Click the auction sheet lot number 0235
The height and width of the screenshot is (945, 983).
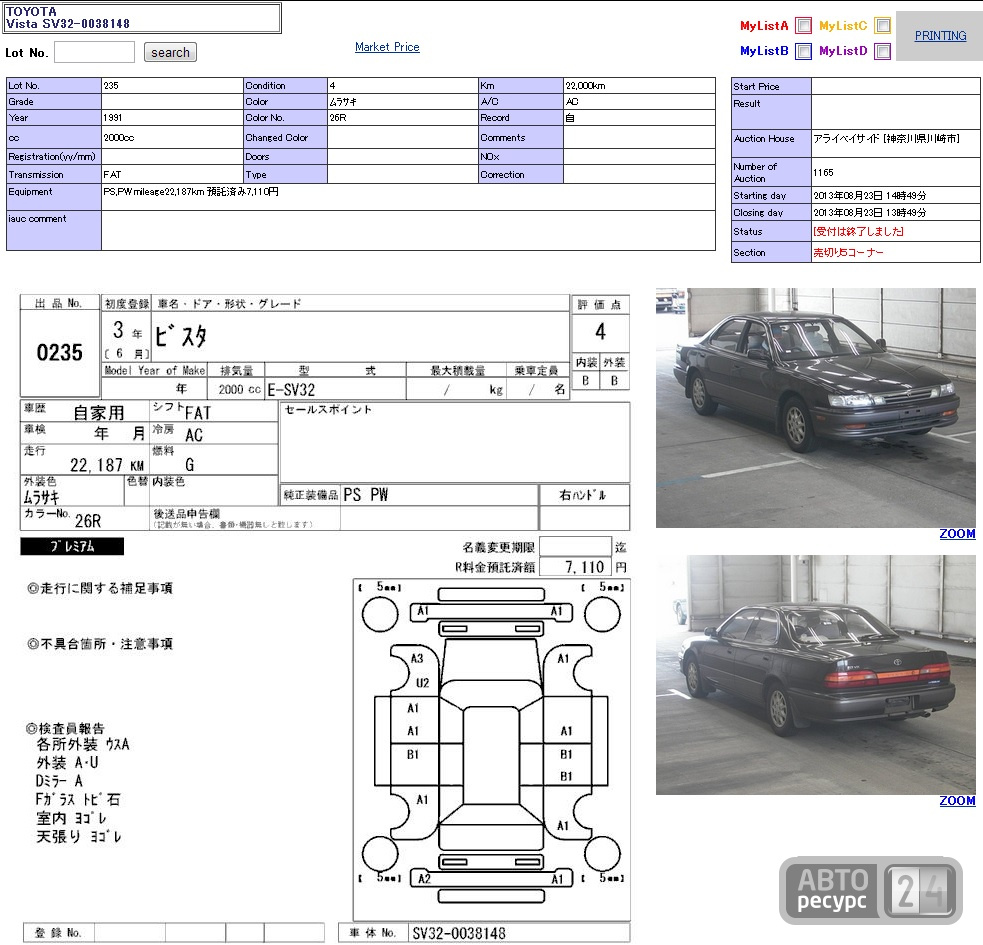[60, 352]
